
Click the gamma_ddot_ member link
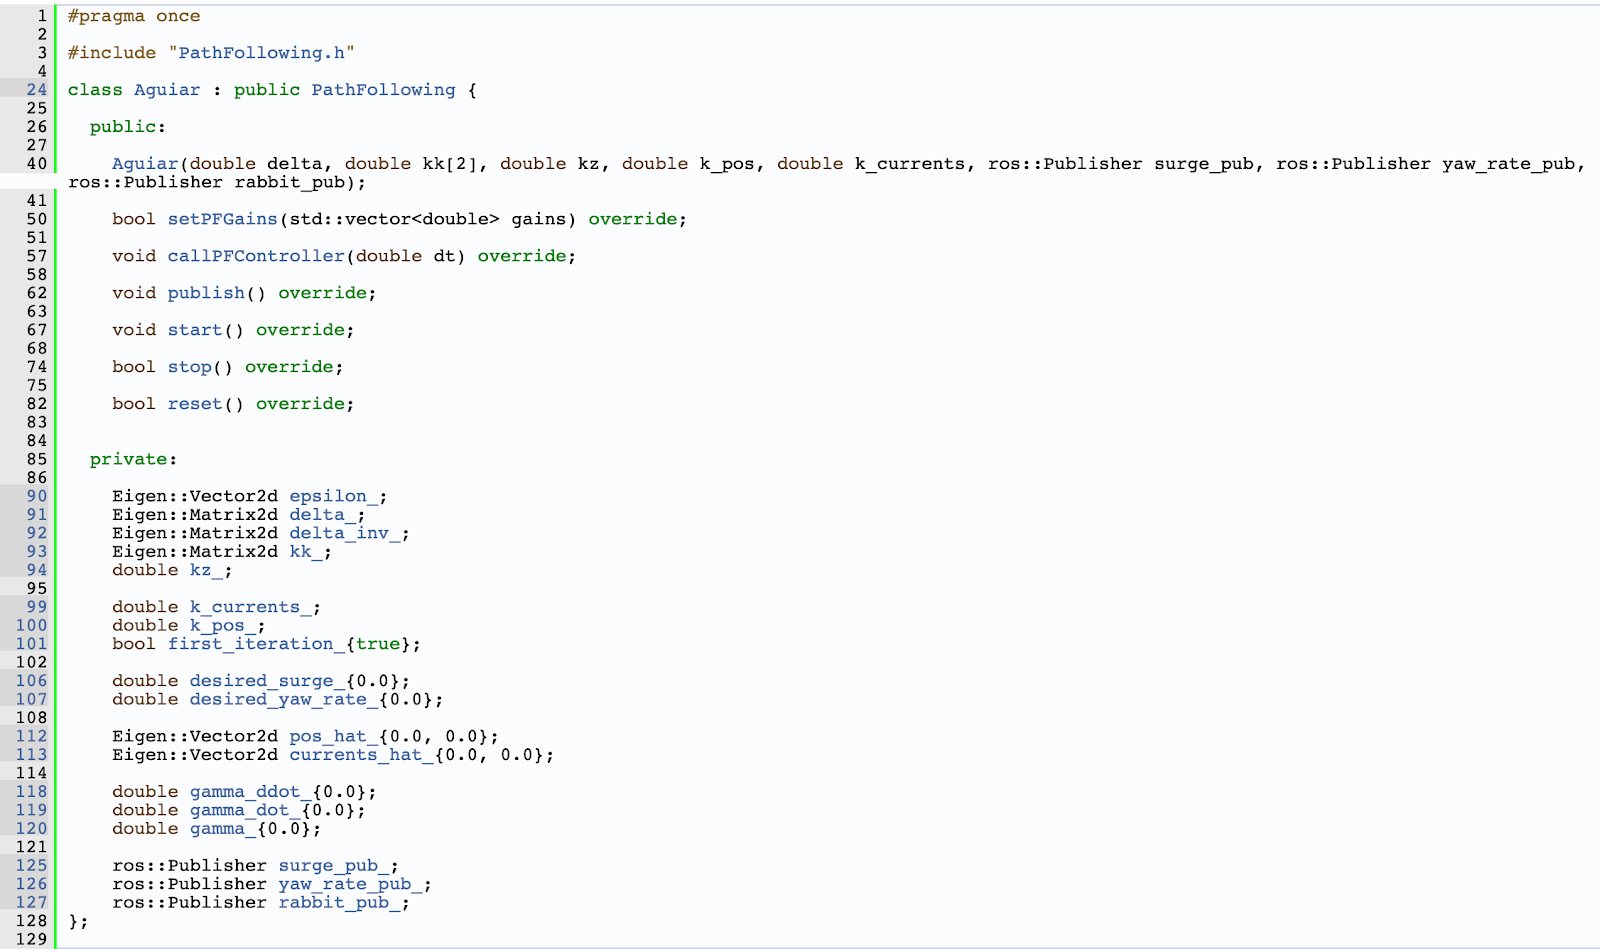pyautogui.click(x=251, y=792)
